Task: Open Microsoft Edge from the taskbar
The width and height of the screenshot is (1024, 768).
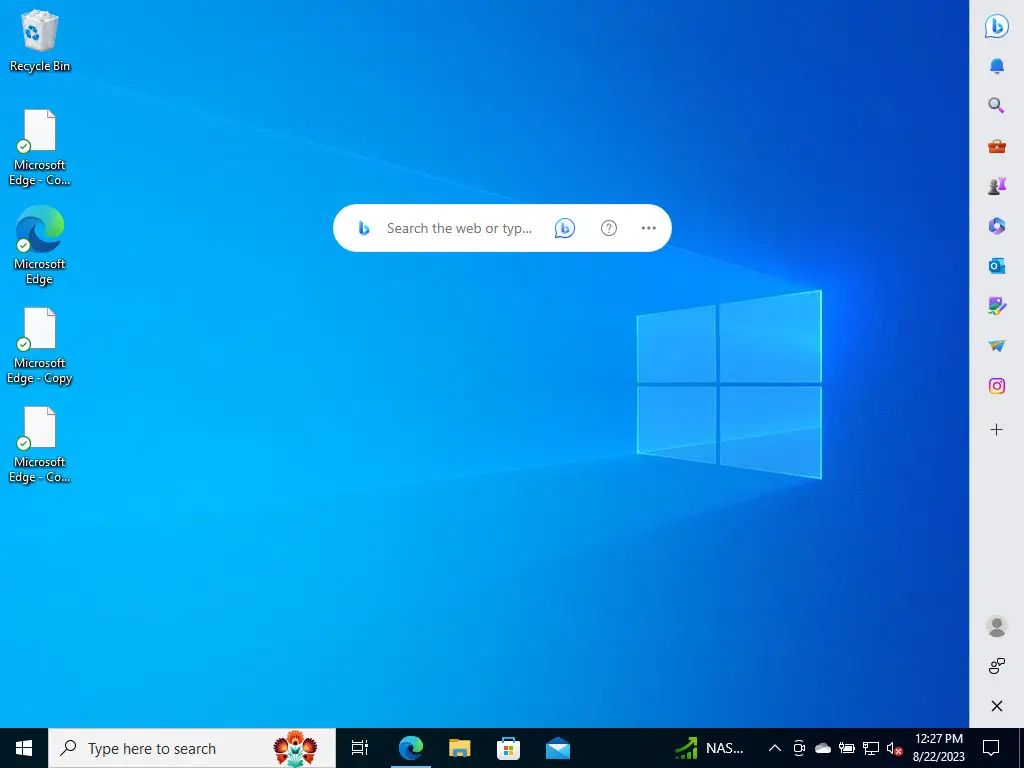Action: tap(411, 748)
